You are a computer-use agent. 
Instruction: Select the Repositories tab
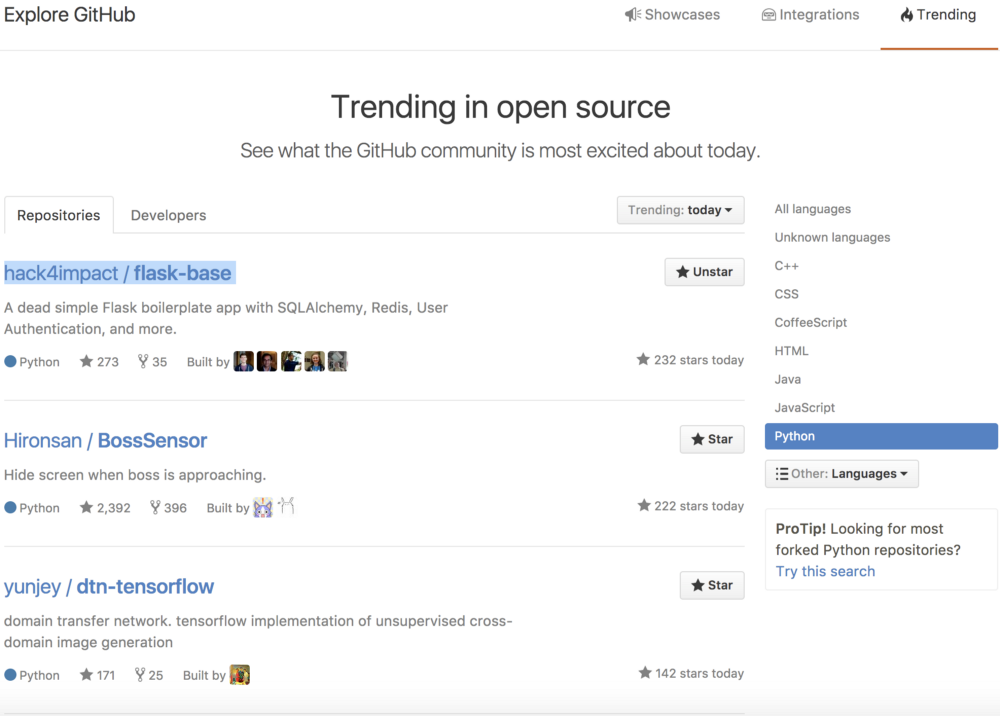[x=58, y=214]
